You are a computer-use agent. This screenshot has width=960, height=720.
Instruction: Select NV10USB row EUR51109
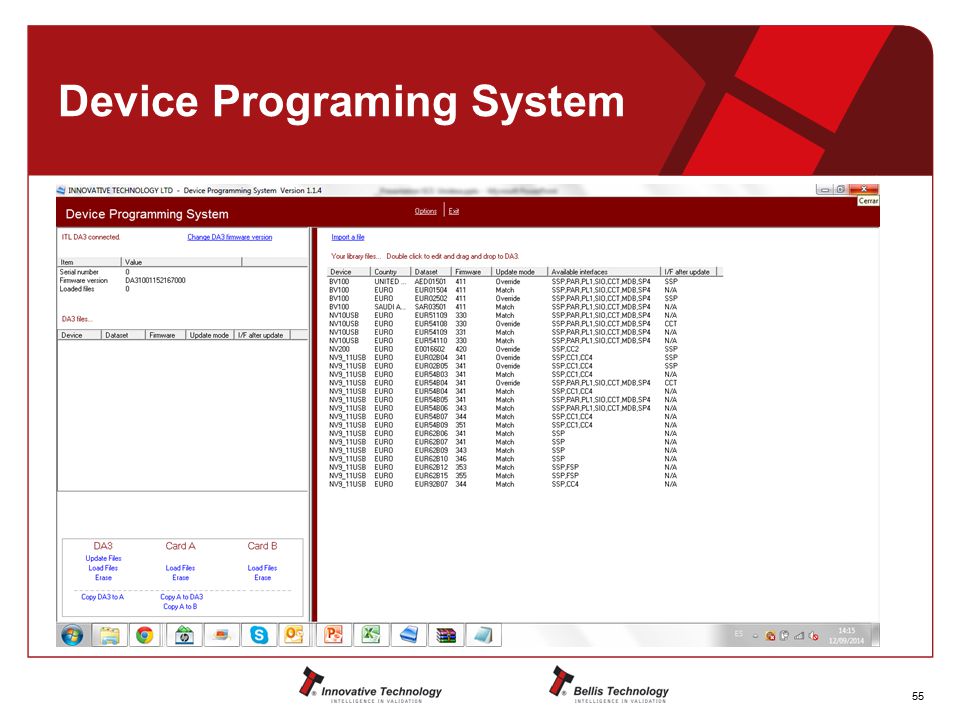click(525, 315)
